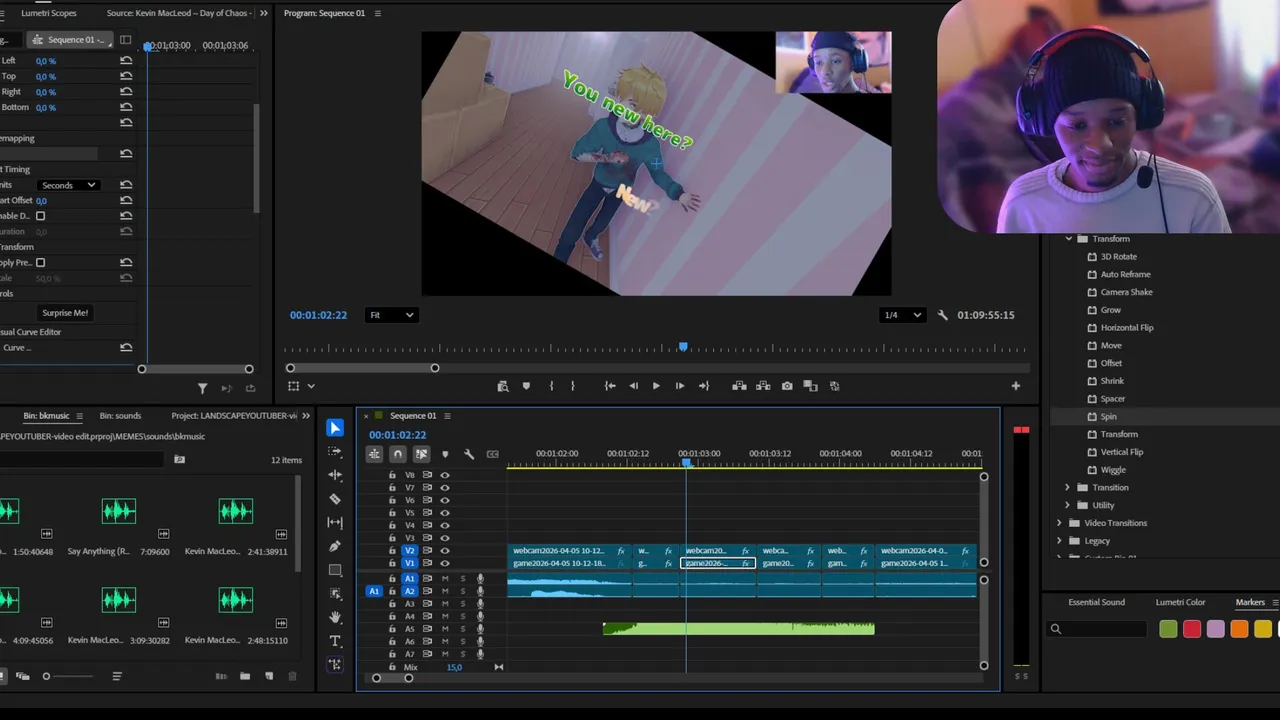Click Find-in-bin icon next to search field

(179, 460)
